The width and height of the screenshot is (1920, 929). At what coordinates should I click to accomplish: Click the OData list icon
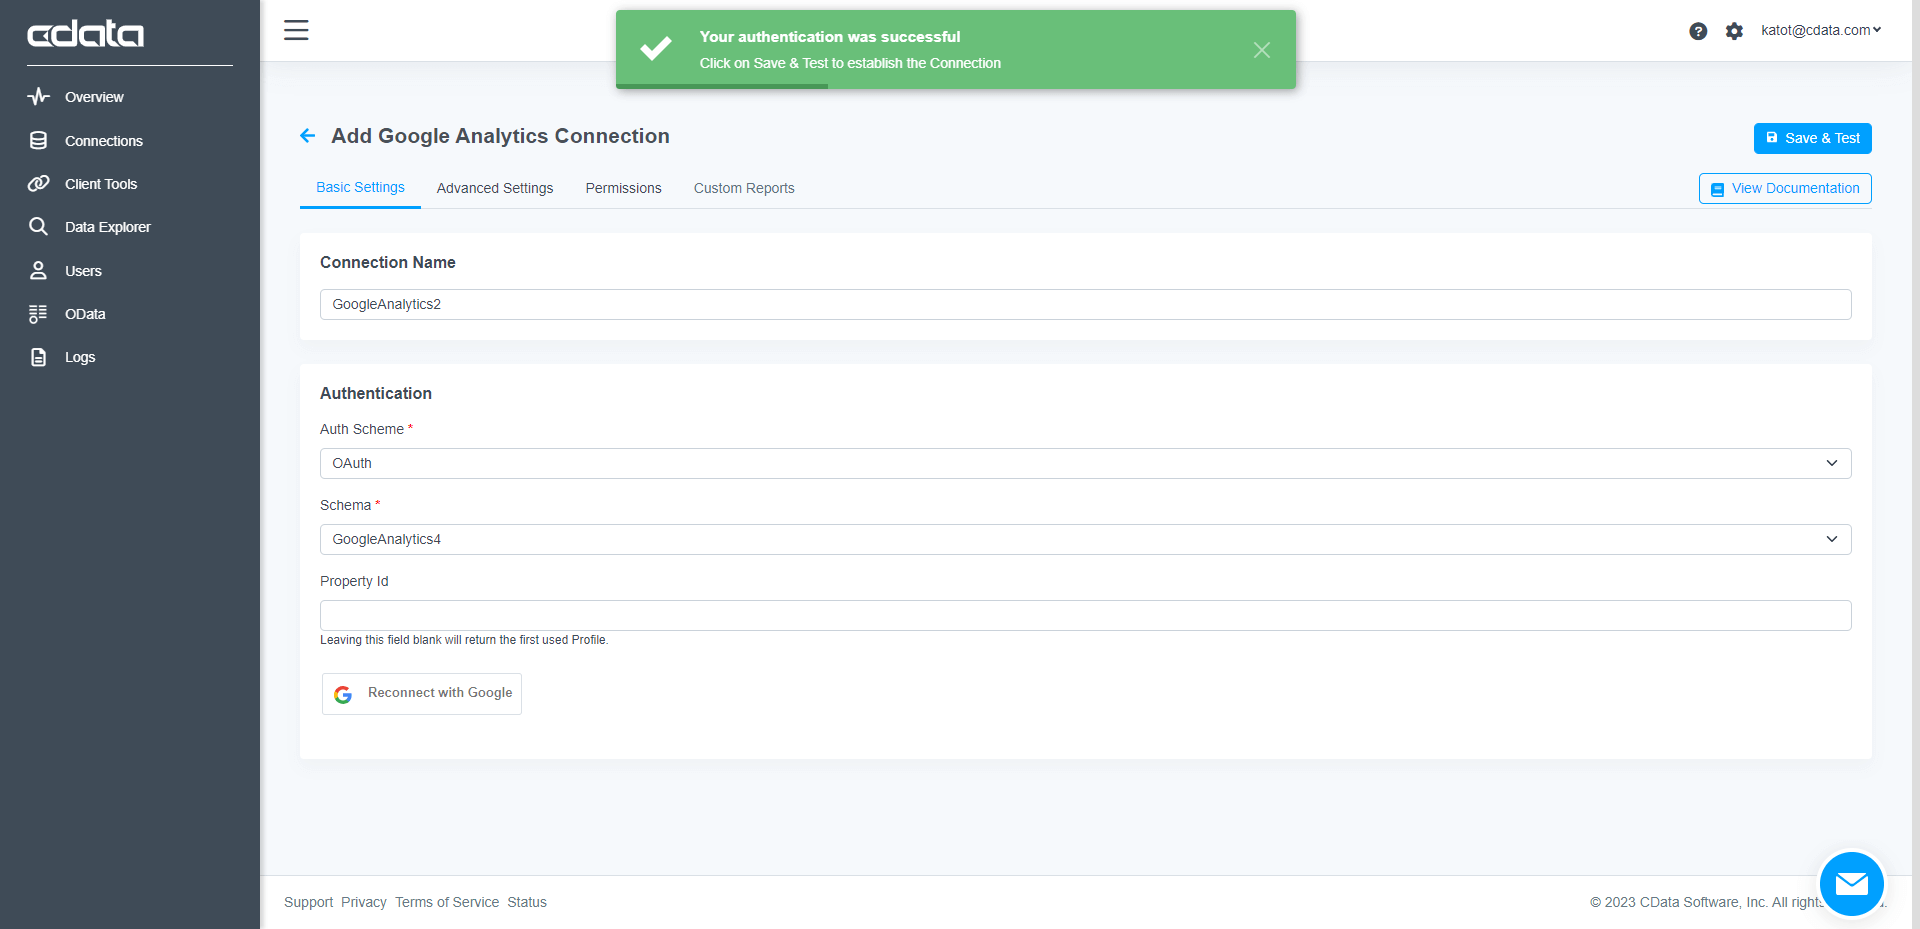[39, 314]
